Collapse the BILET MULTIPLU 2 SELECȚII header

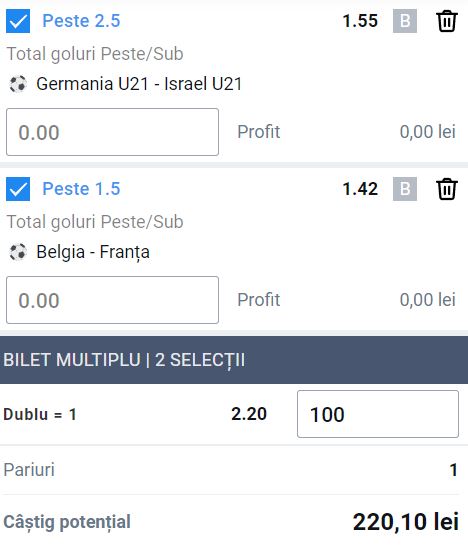coord(234,360)
